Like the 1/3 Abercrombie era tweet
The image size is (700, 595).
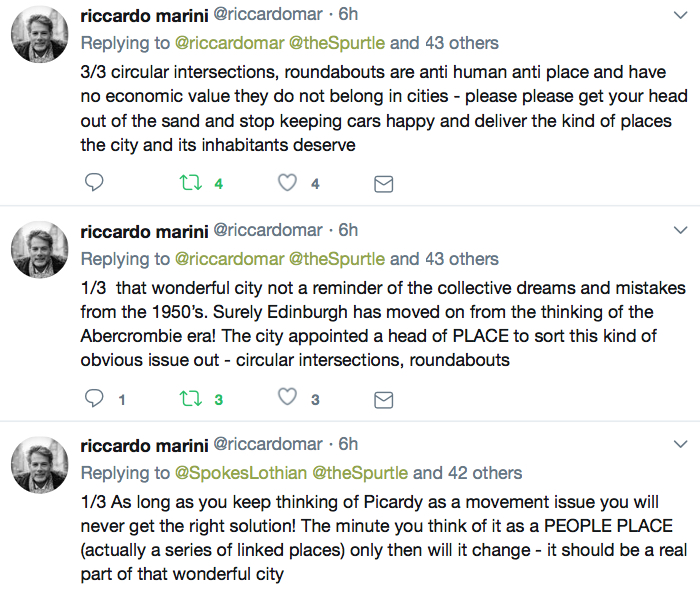[x=287, y=397]
